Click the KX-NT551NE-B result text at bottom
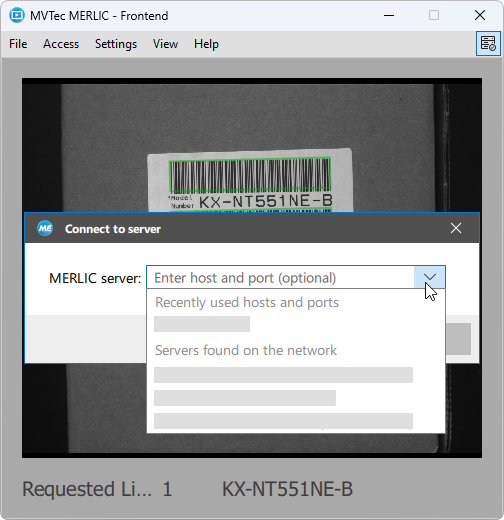Viewport: 504px width, 520px height. tap(287, 489)
